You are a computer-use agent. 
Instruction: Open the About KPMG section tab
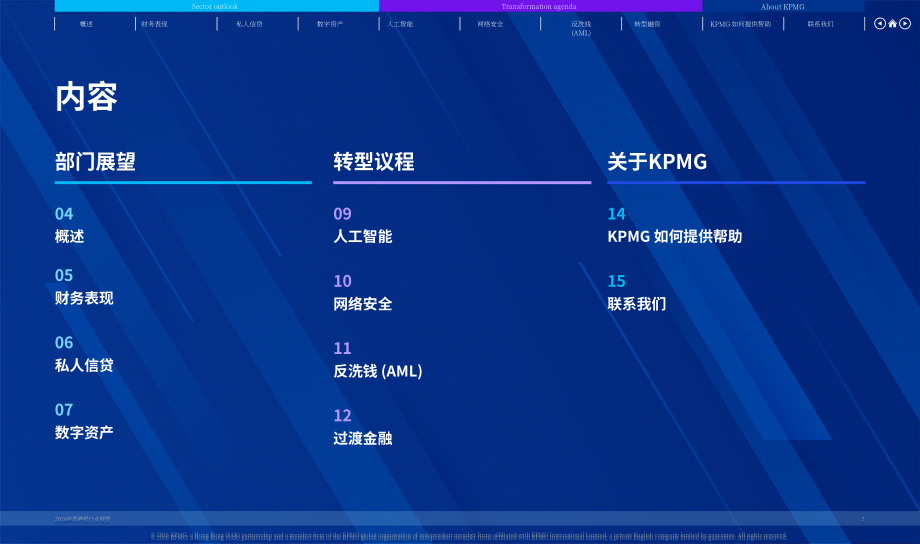click(783, 6)
